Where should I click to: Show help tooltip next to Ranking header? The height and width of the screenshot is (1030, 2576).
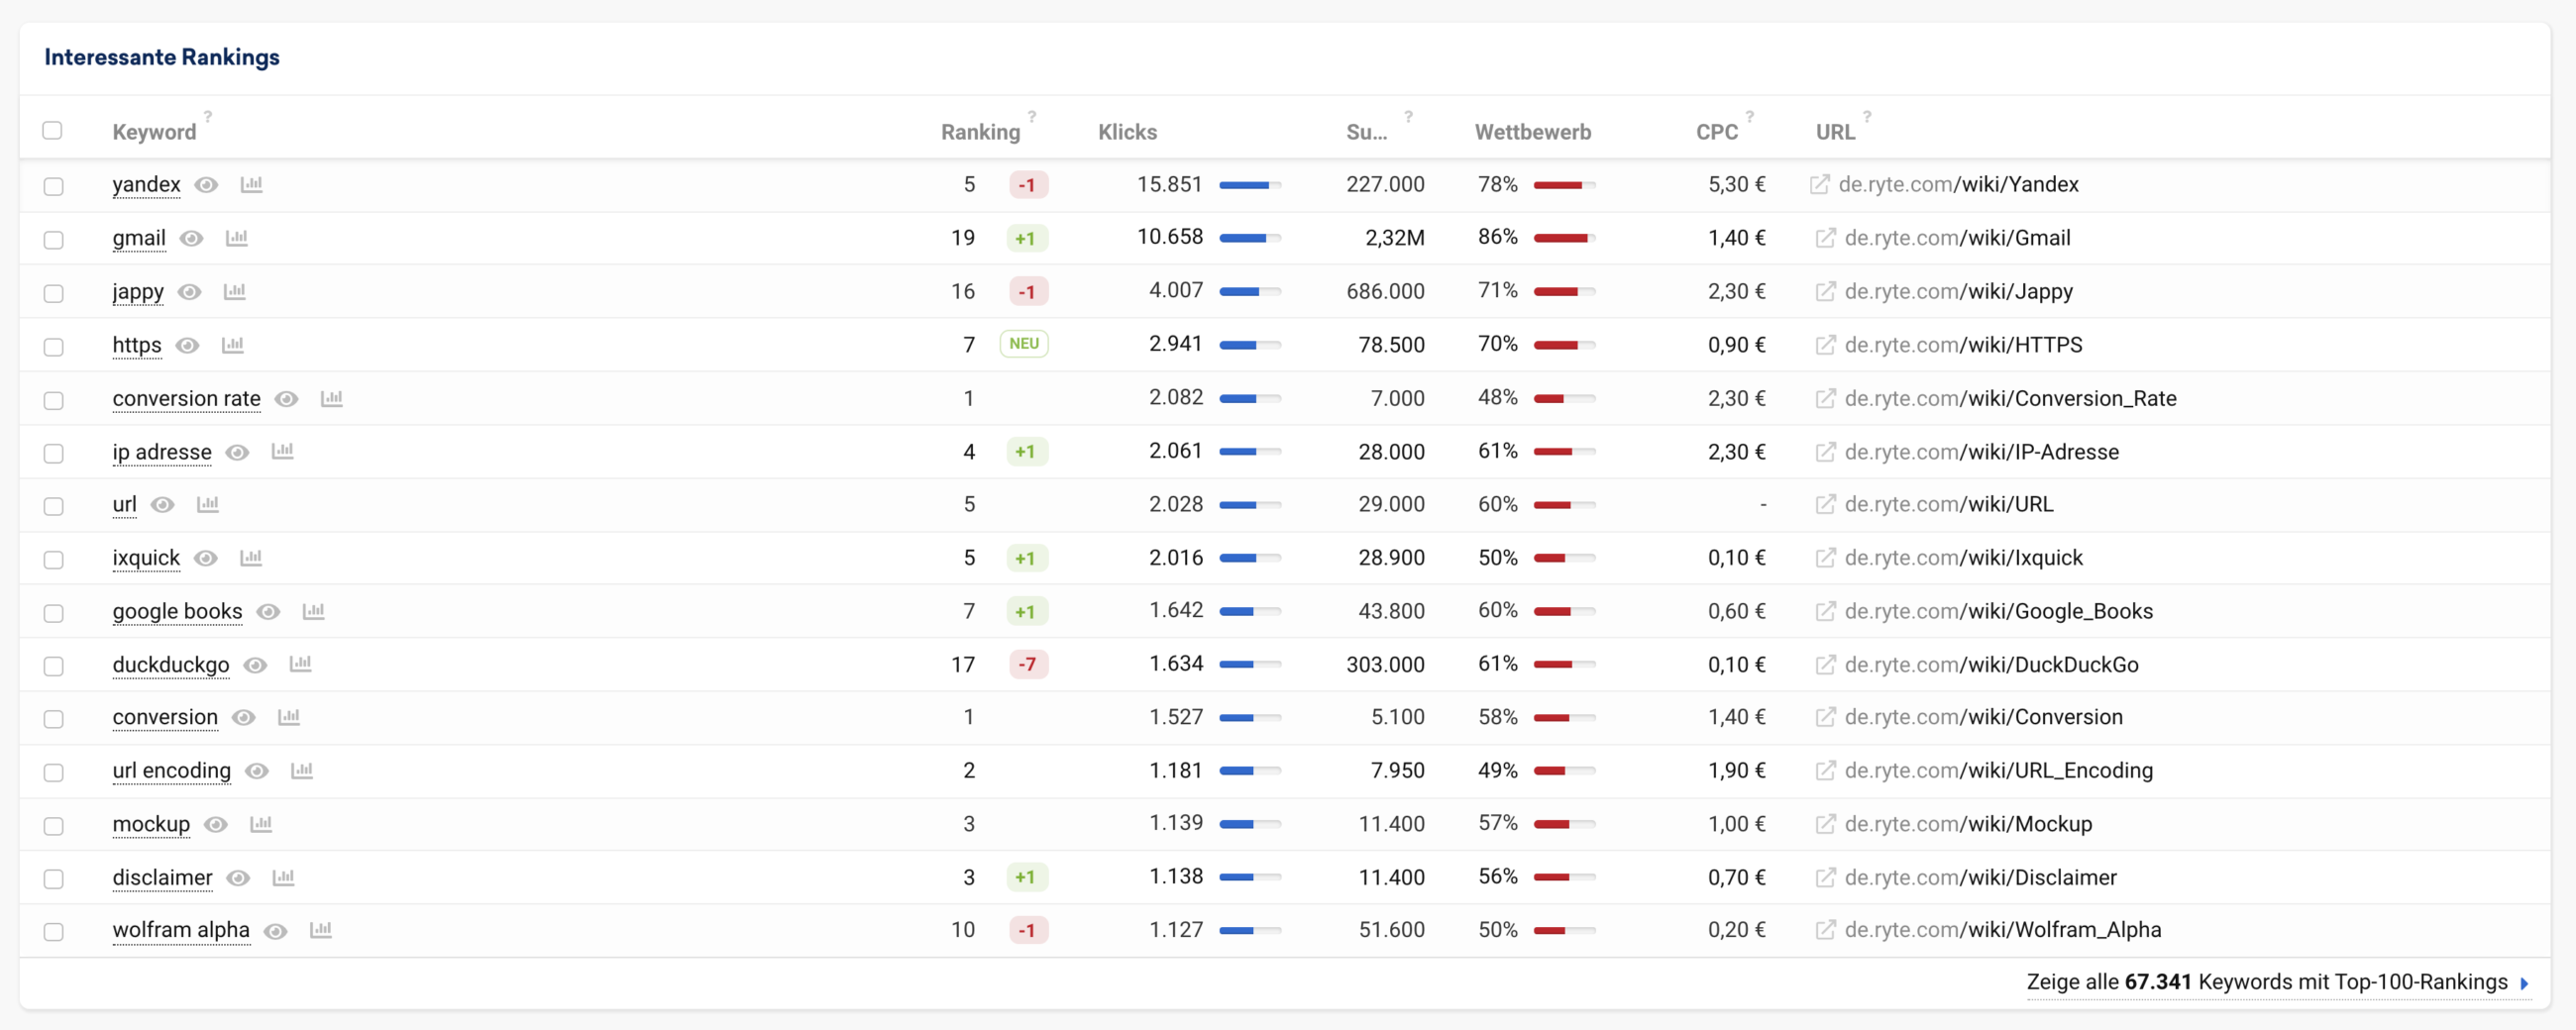tap(1032, 117)
